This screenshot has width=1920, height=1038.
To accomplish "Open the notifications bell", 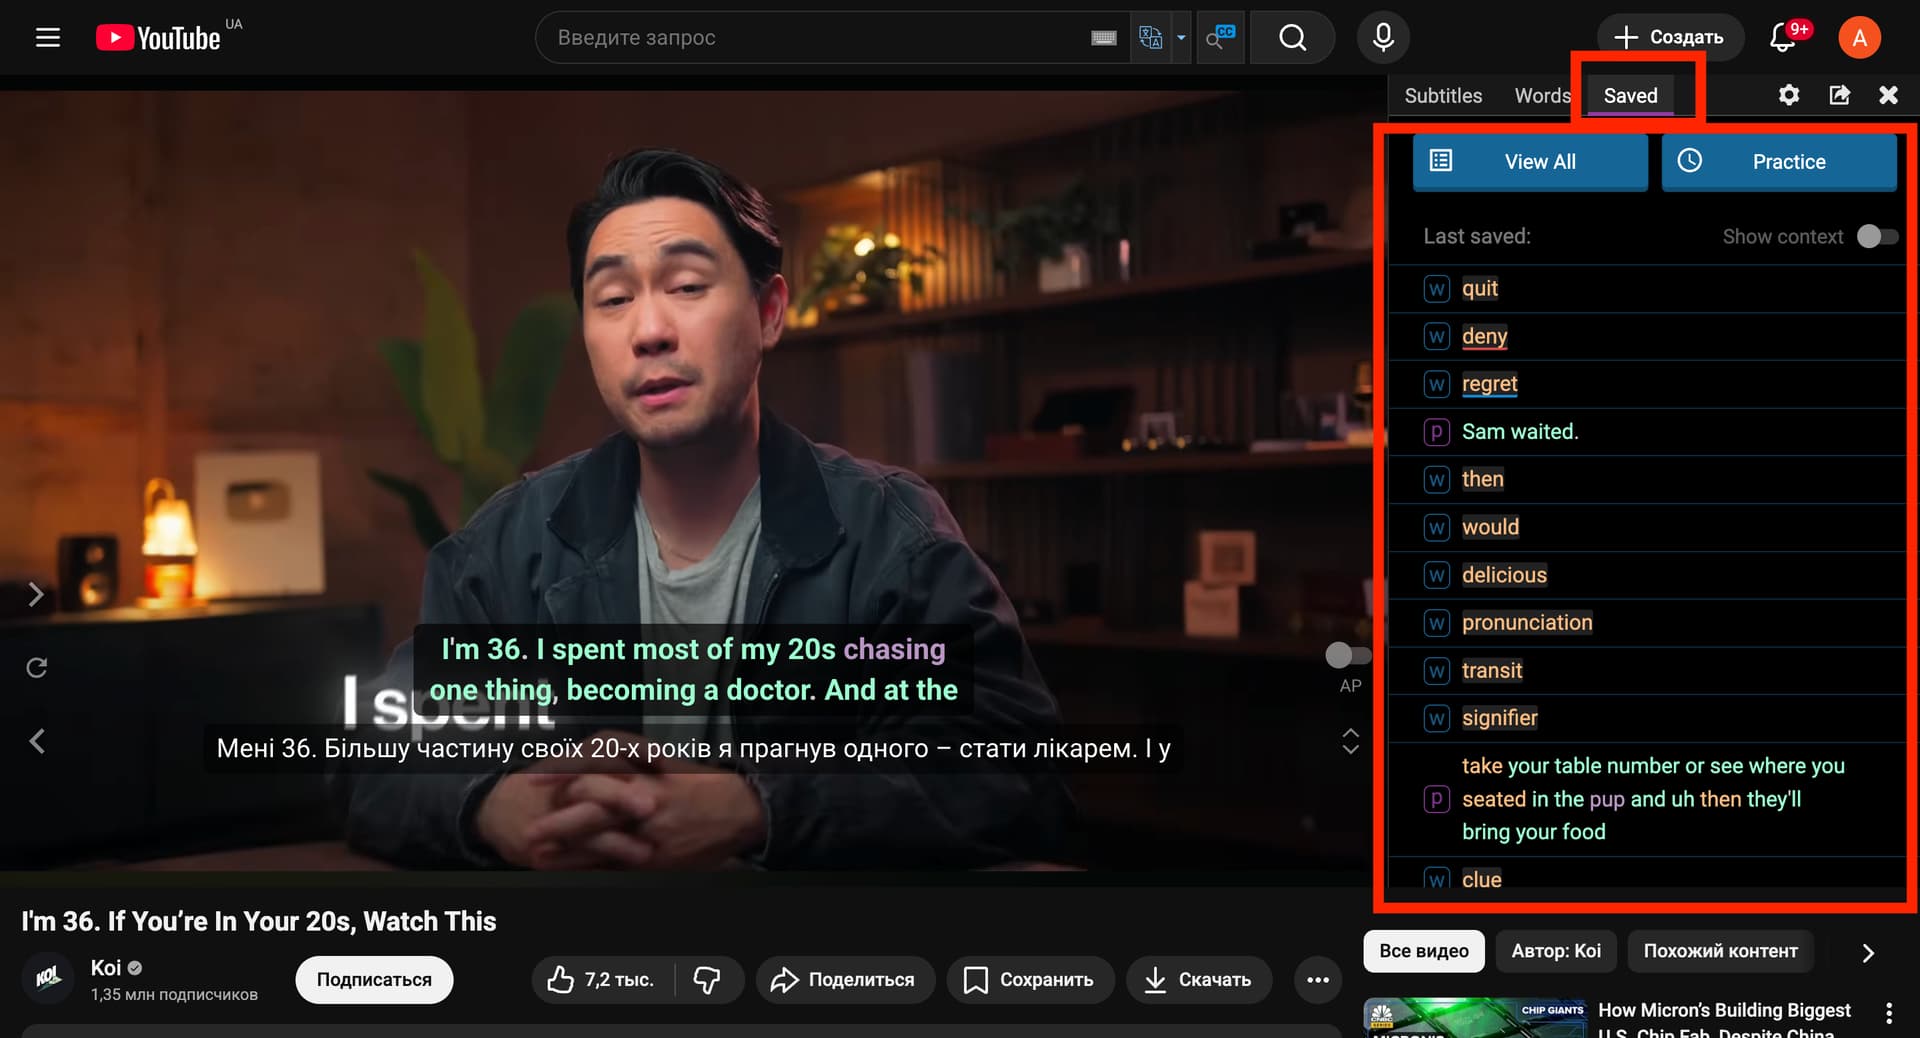I will coord(1783,38).
